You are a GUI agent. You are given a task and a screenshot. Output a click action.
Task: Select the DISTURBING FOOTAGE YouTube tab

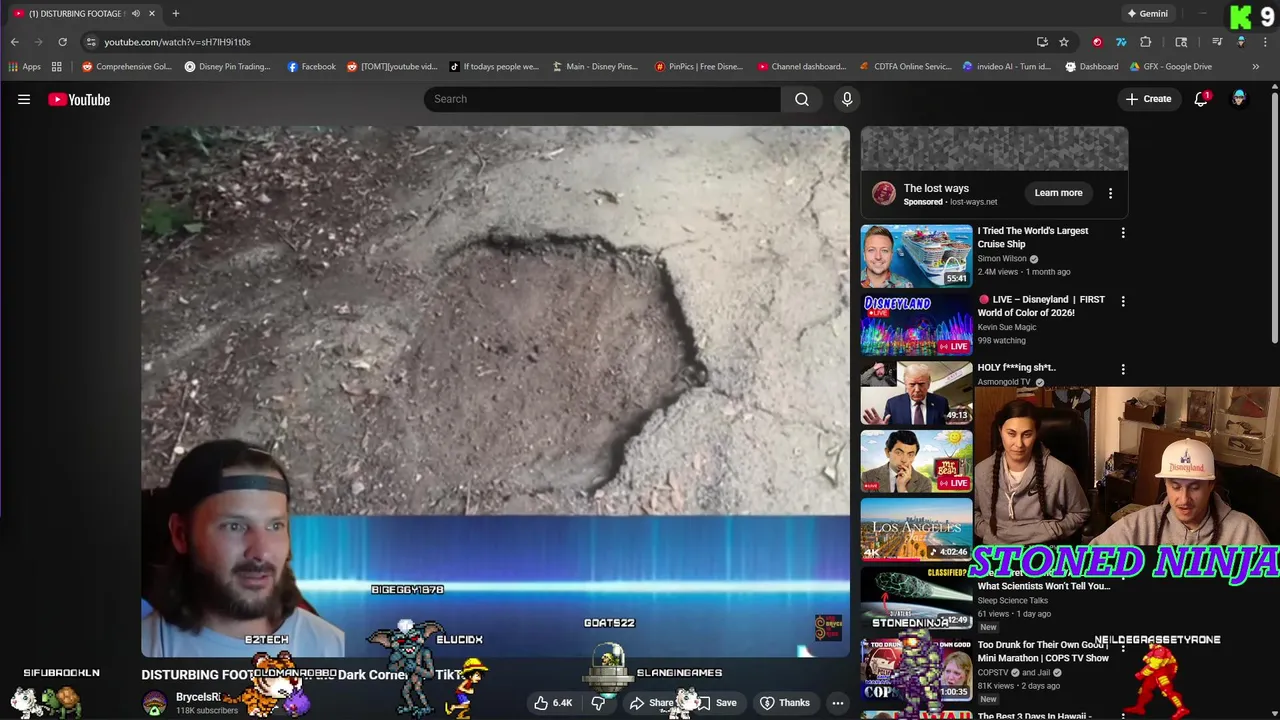click(85, 14)
